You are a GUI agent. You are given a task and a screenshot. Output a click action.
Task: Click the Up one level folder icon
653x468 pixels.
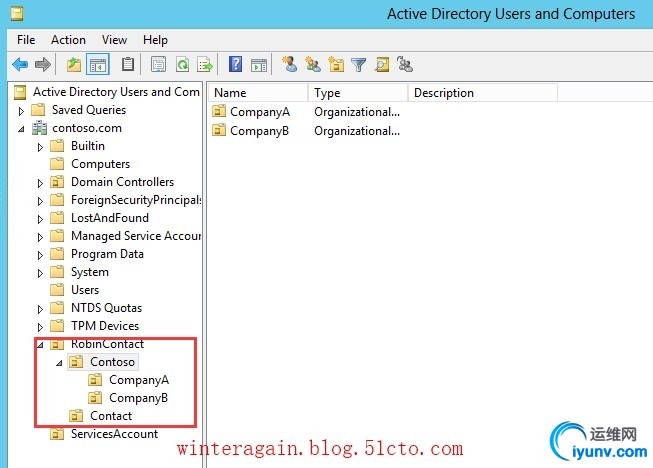74,65
